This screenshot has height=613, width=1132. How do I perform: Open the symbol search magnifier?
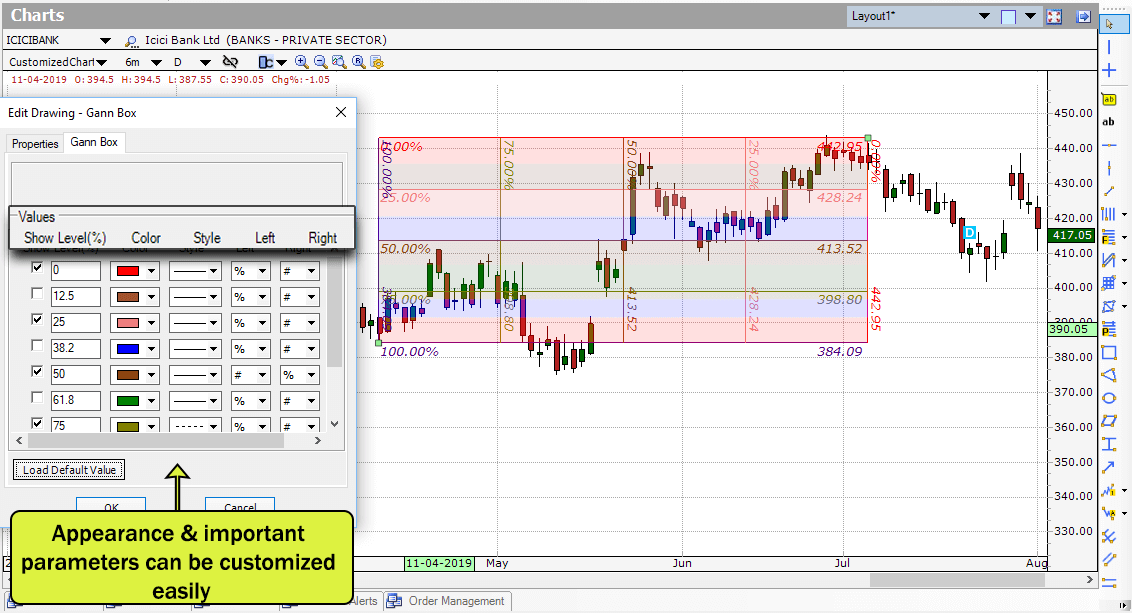click(x=131, y=42)
